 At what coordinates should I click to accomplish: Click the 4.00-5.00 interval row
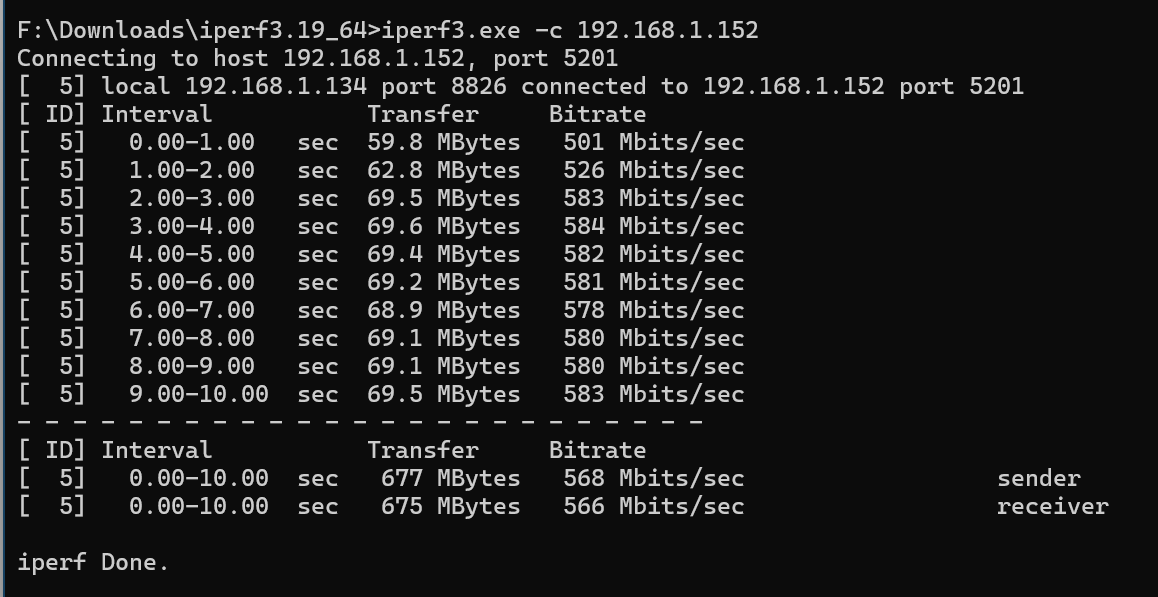click(x=380, y=255)
